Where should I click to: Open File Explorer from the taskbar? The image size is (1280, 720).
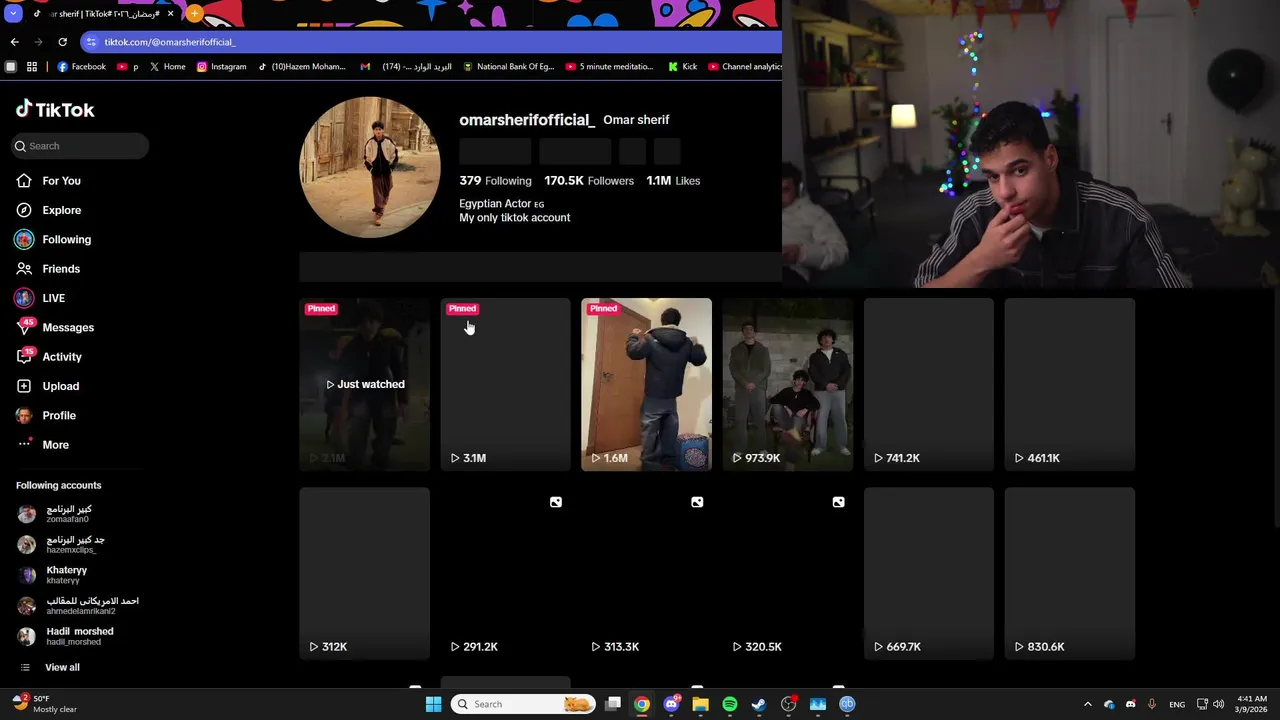coord(700,704)
